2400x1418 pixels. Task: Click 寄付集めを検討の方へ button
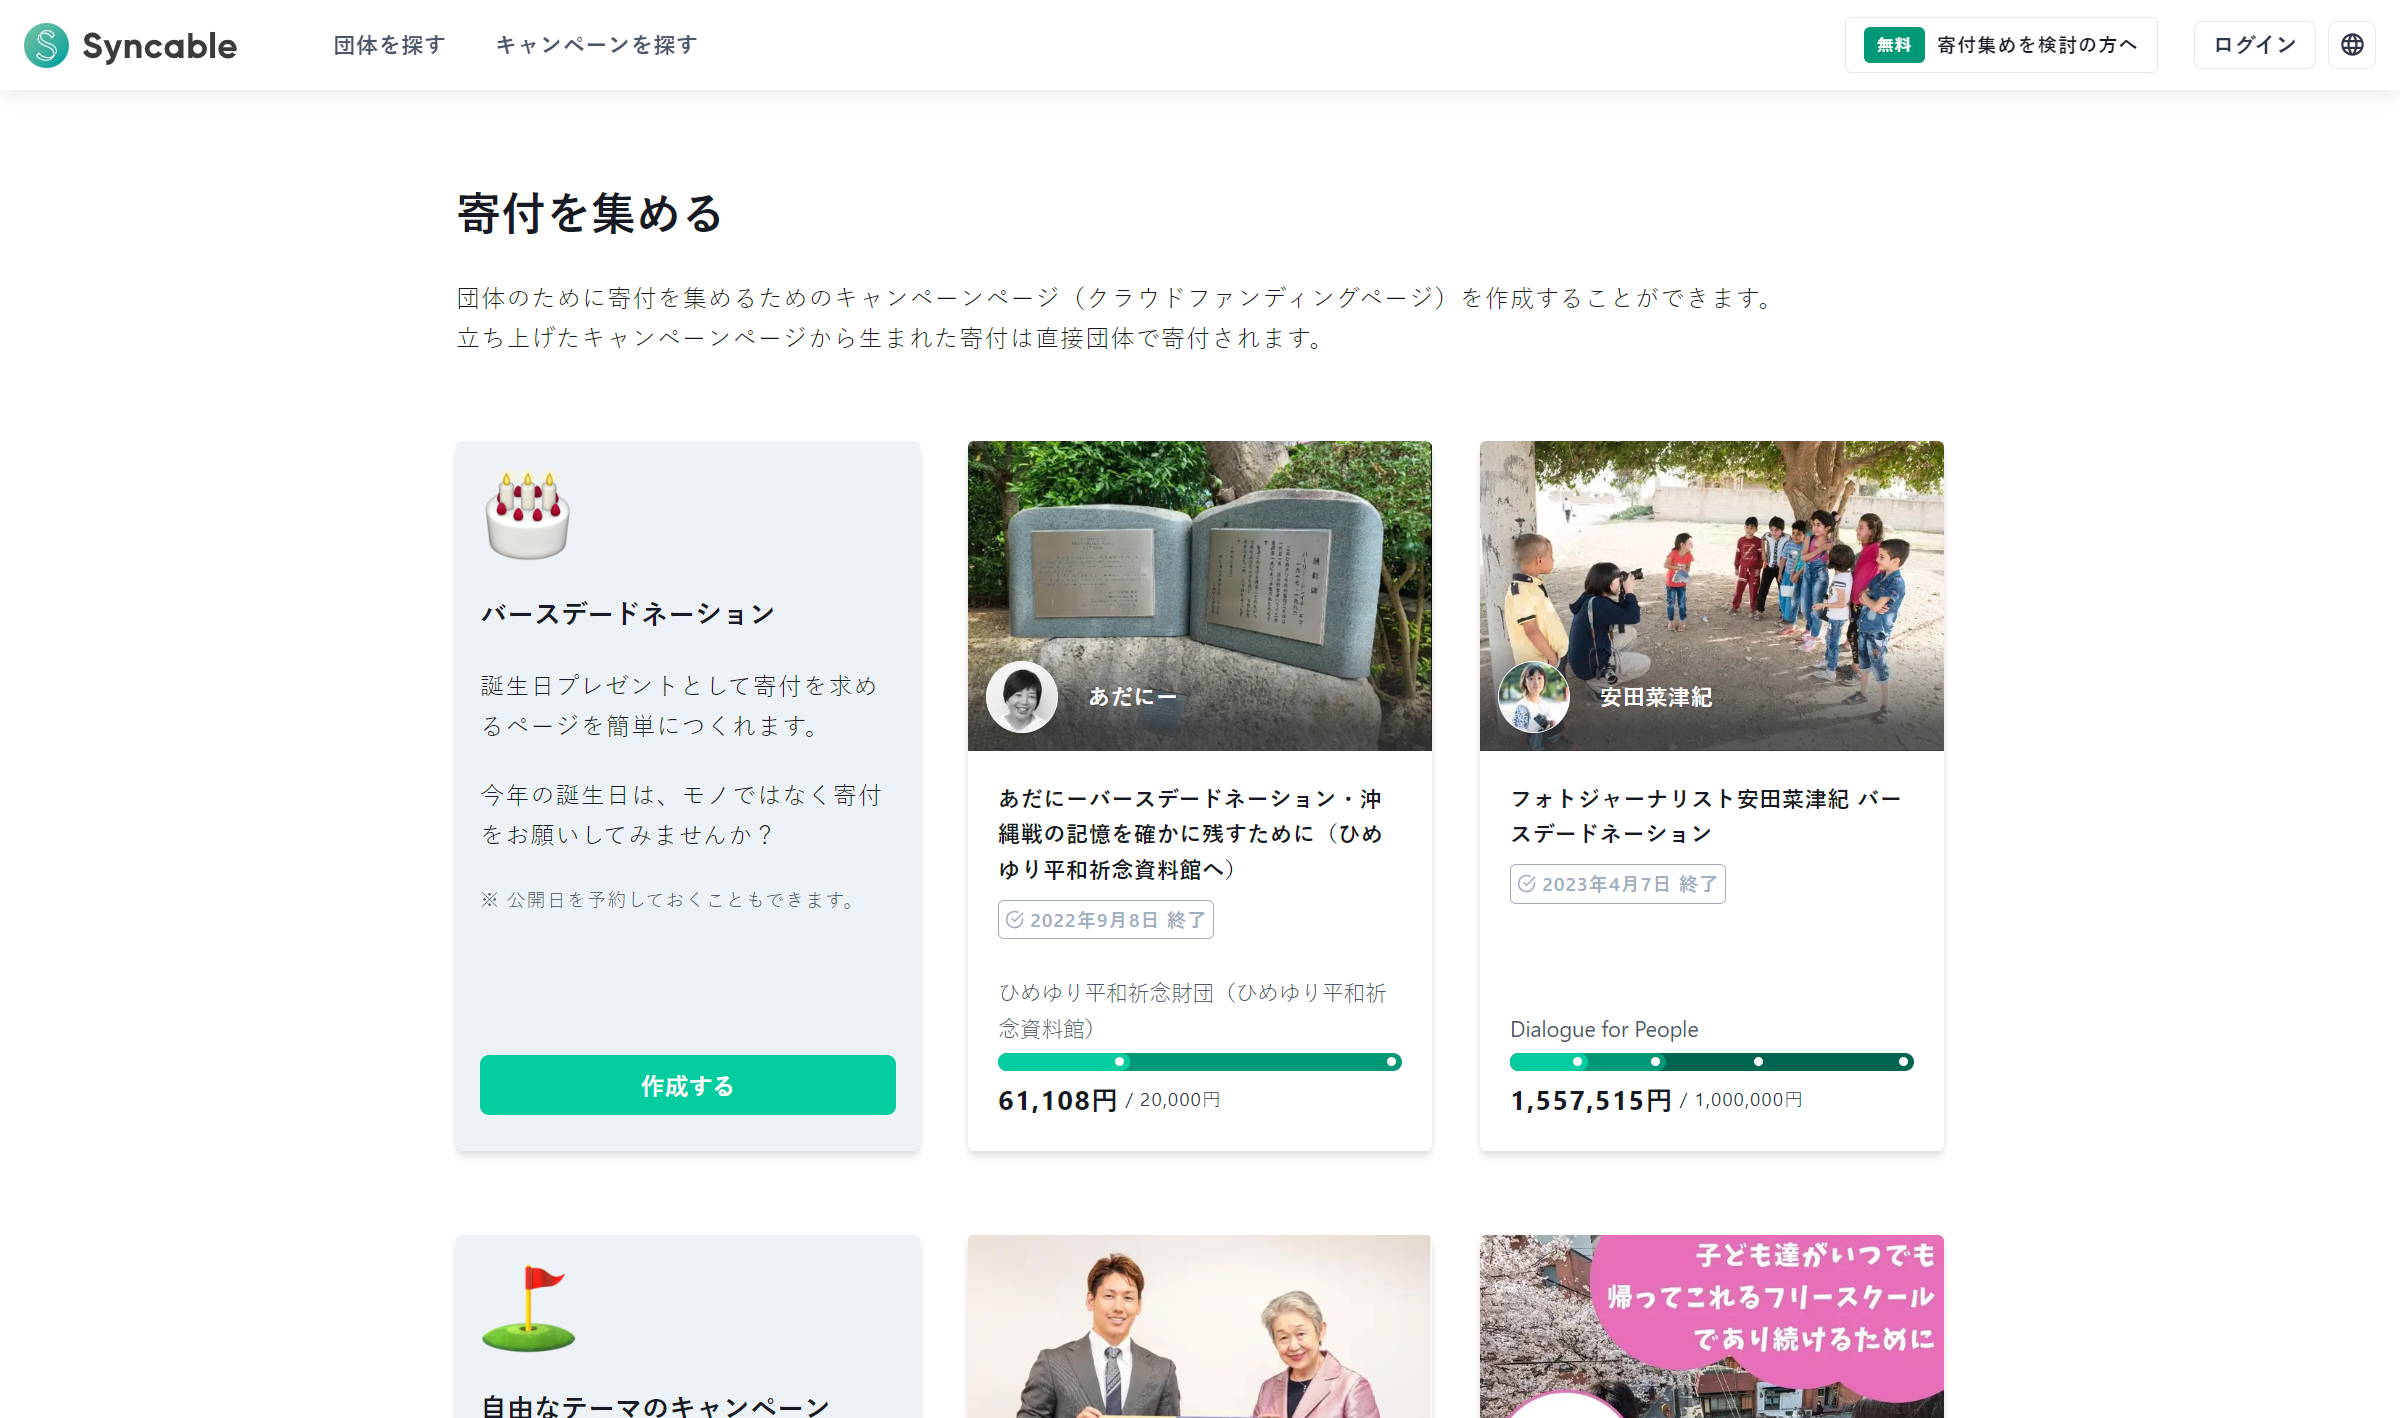2001,45
